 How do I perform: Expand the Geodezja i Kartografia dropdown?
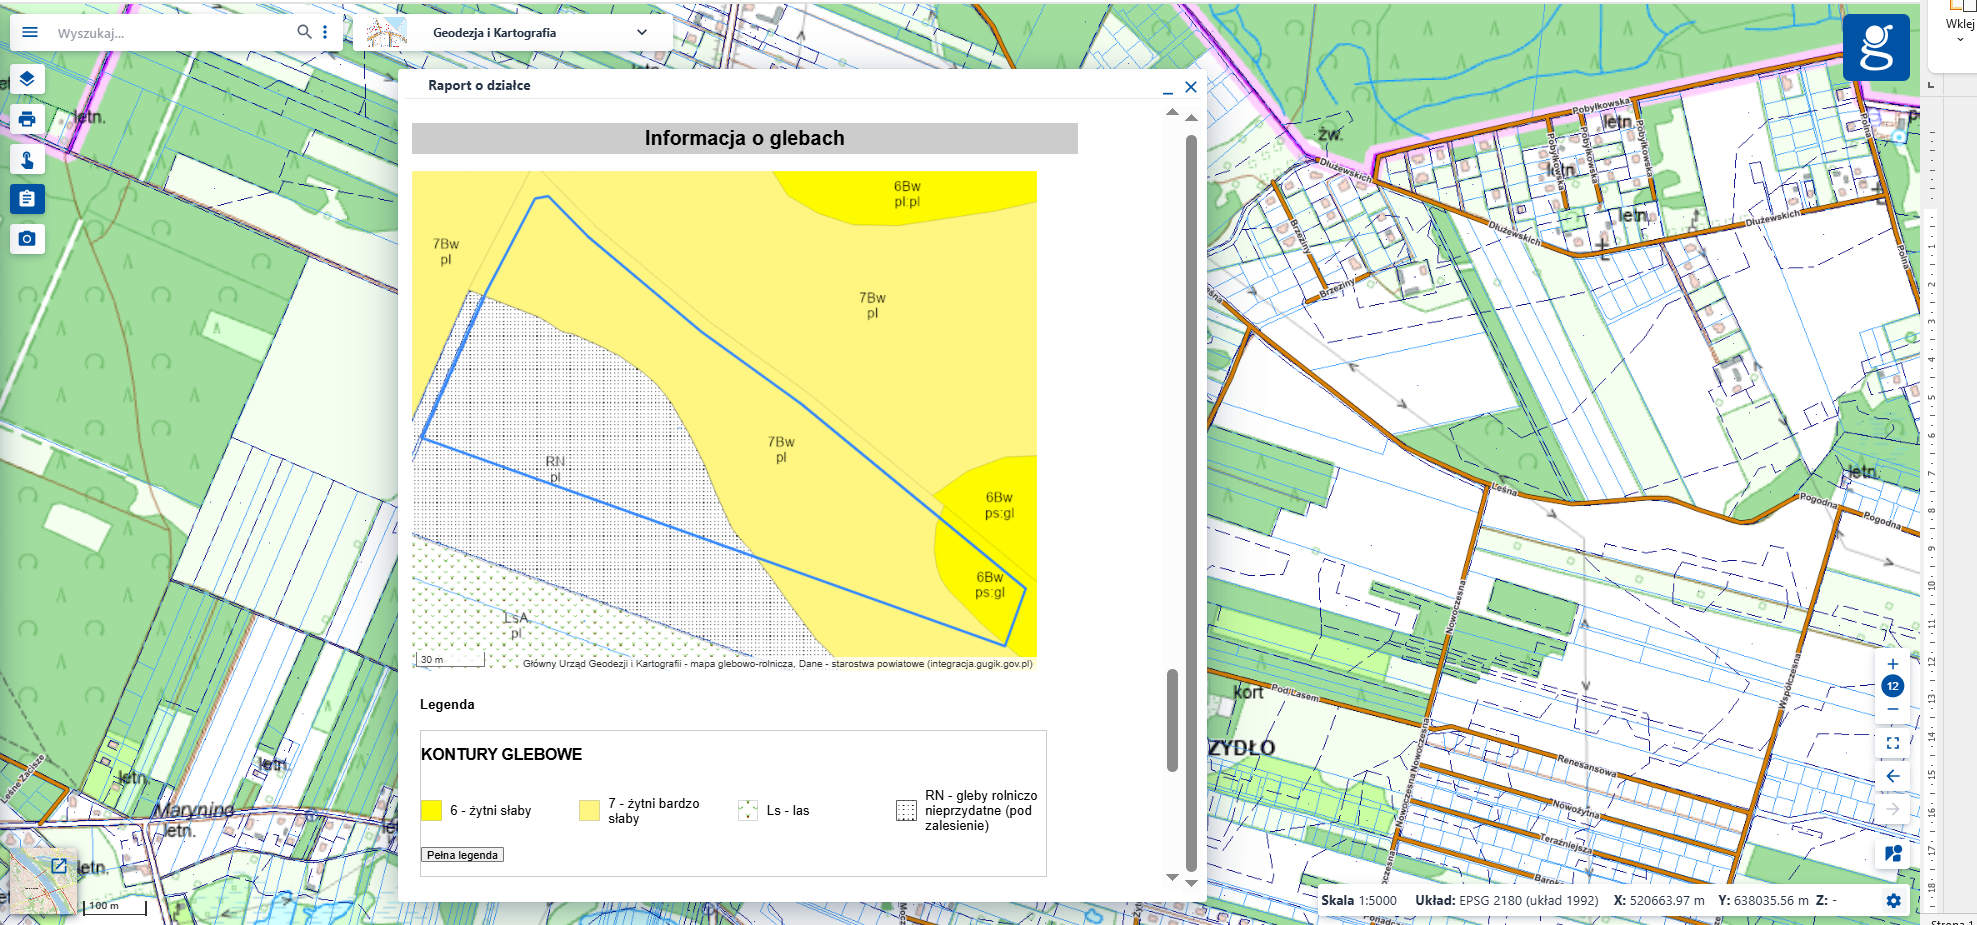click(641, 32)
